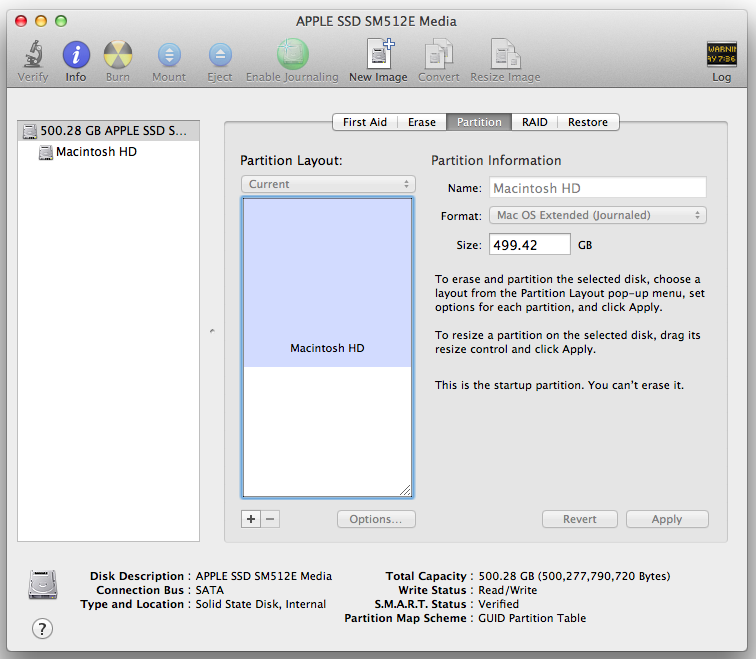Screen dimensions: 756x659
Task: Switch to the First Aid tab
Action: (x=364, y=122)
